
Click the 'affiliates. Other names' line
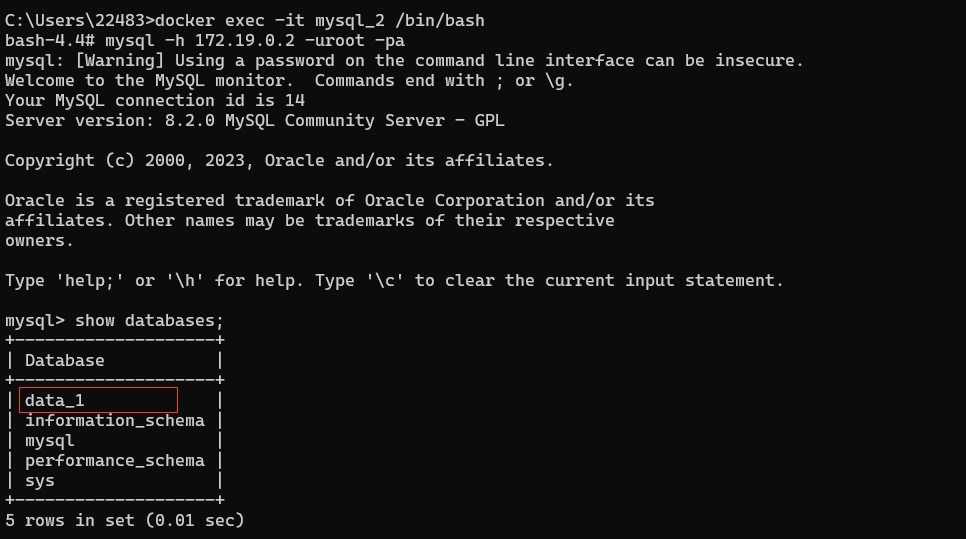tap(309, 221)
